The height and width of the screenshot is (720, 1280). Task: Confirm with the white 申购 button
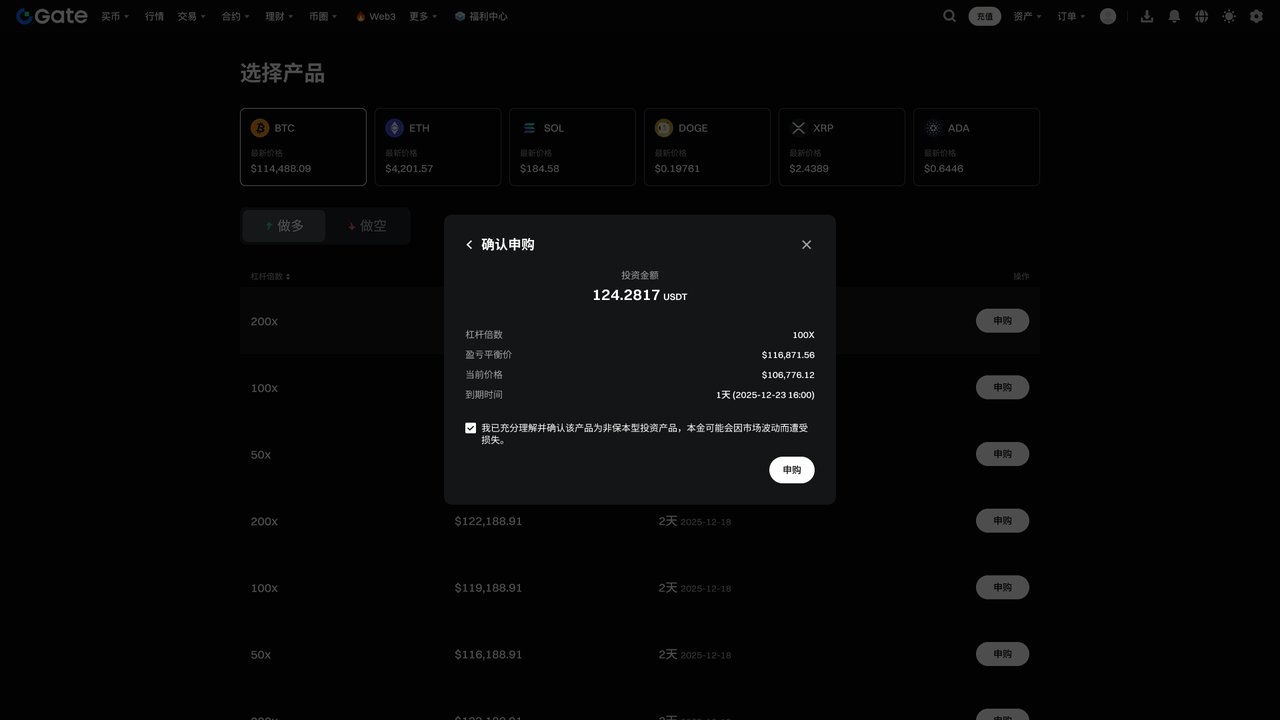[x=791, y=470]
